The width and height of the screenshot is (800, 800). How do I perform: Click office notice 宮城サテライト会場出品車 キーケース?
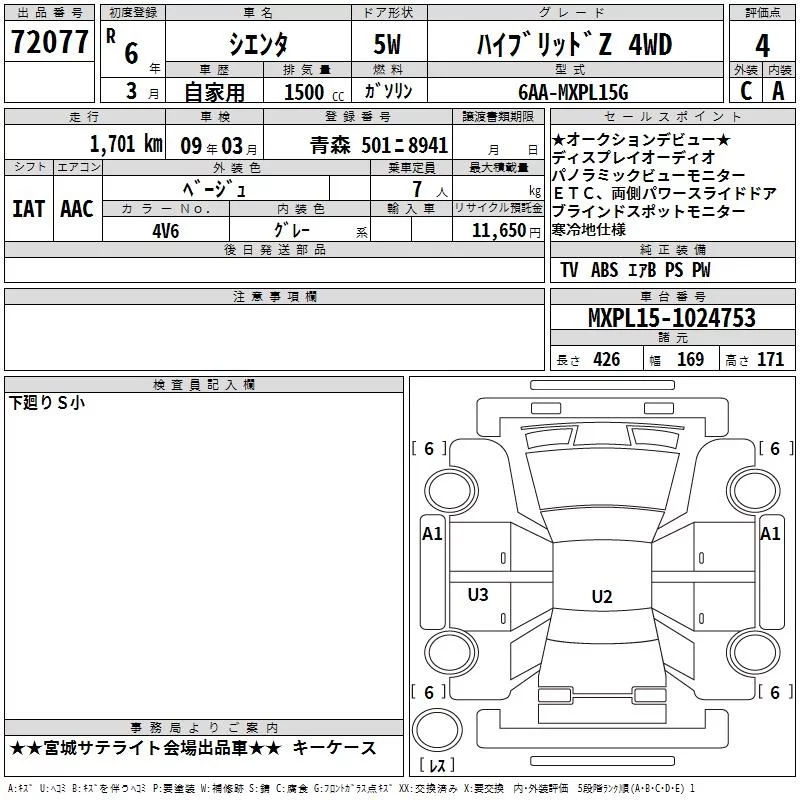(x=193, y=748)
